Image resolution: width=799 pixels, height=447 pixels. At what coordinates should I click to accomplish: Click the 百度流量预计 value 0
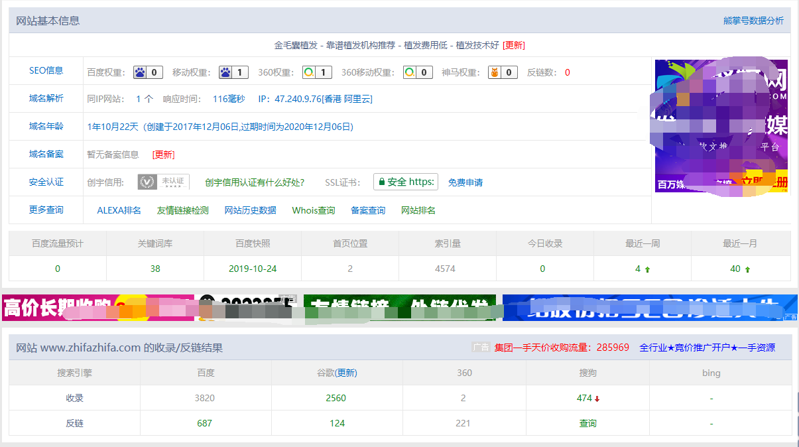coord(58,269)
